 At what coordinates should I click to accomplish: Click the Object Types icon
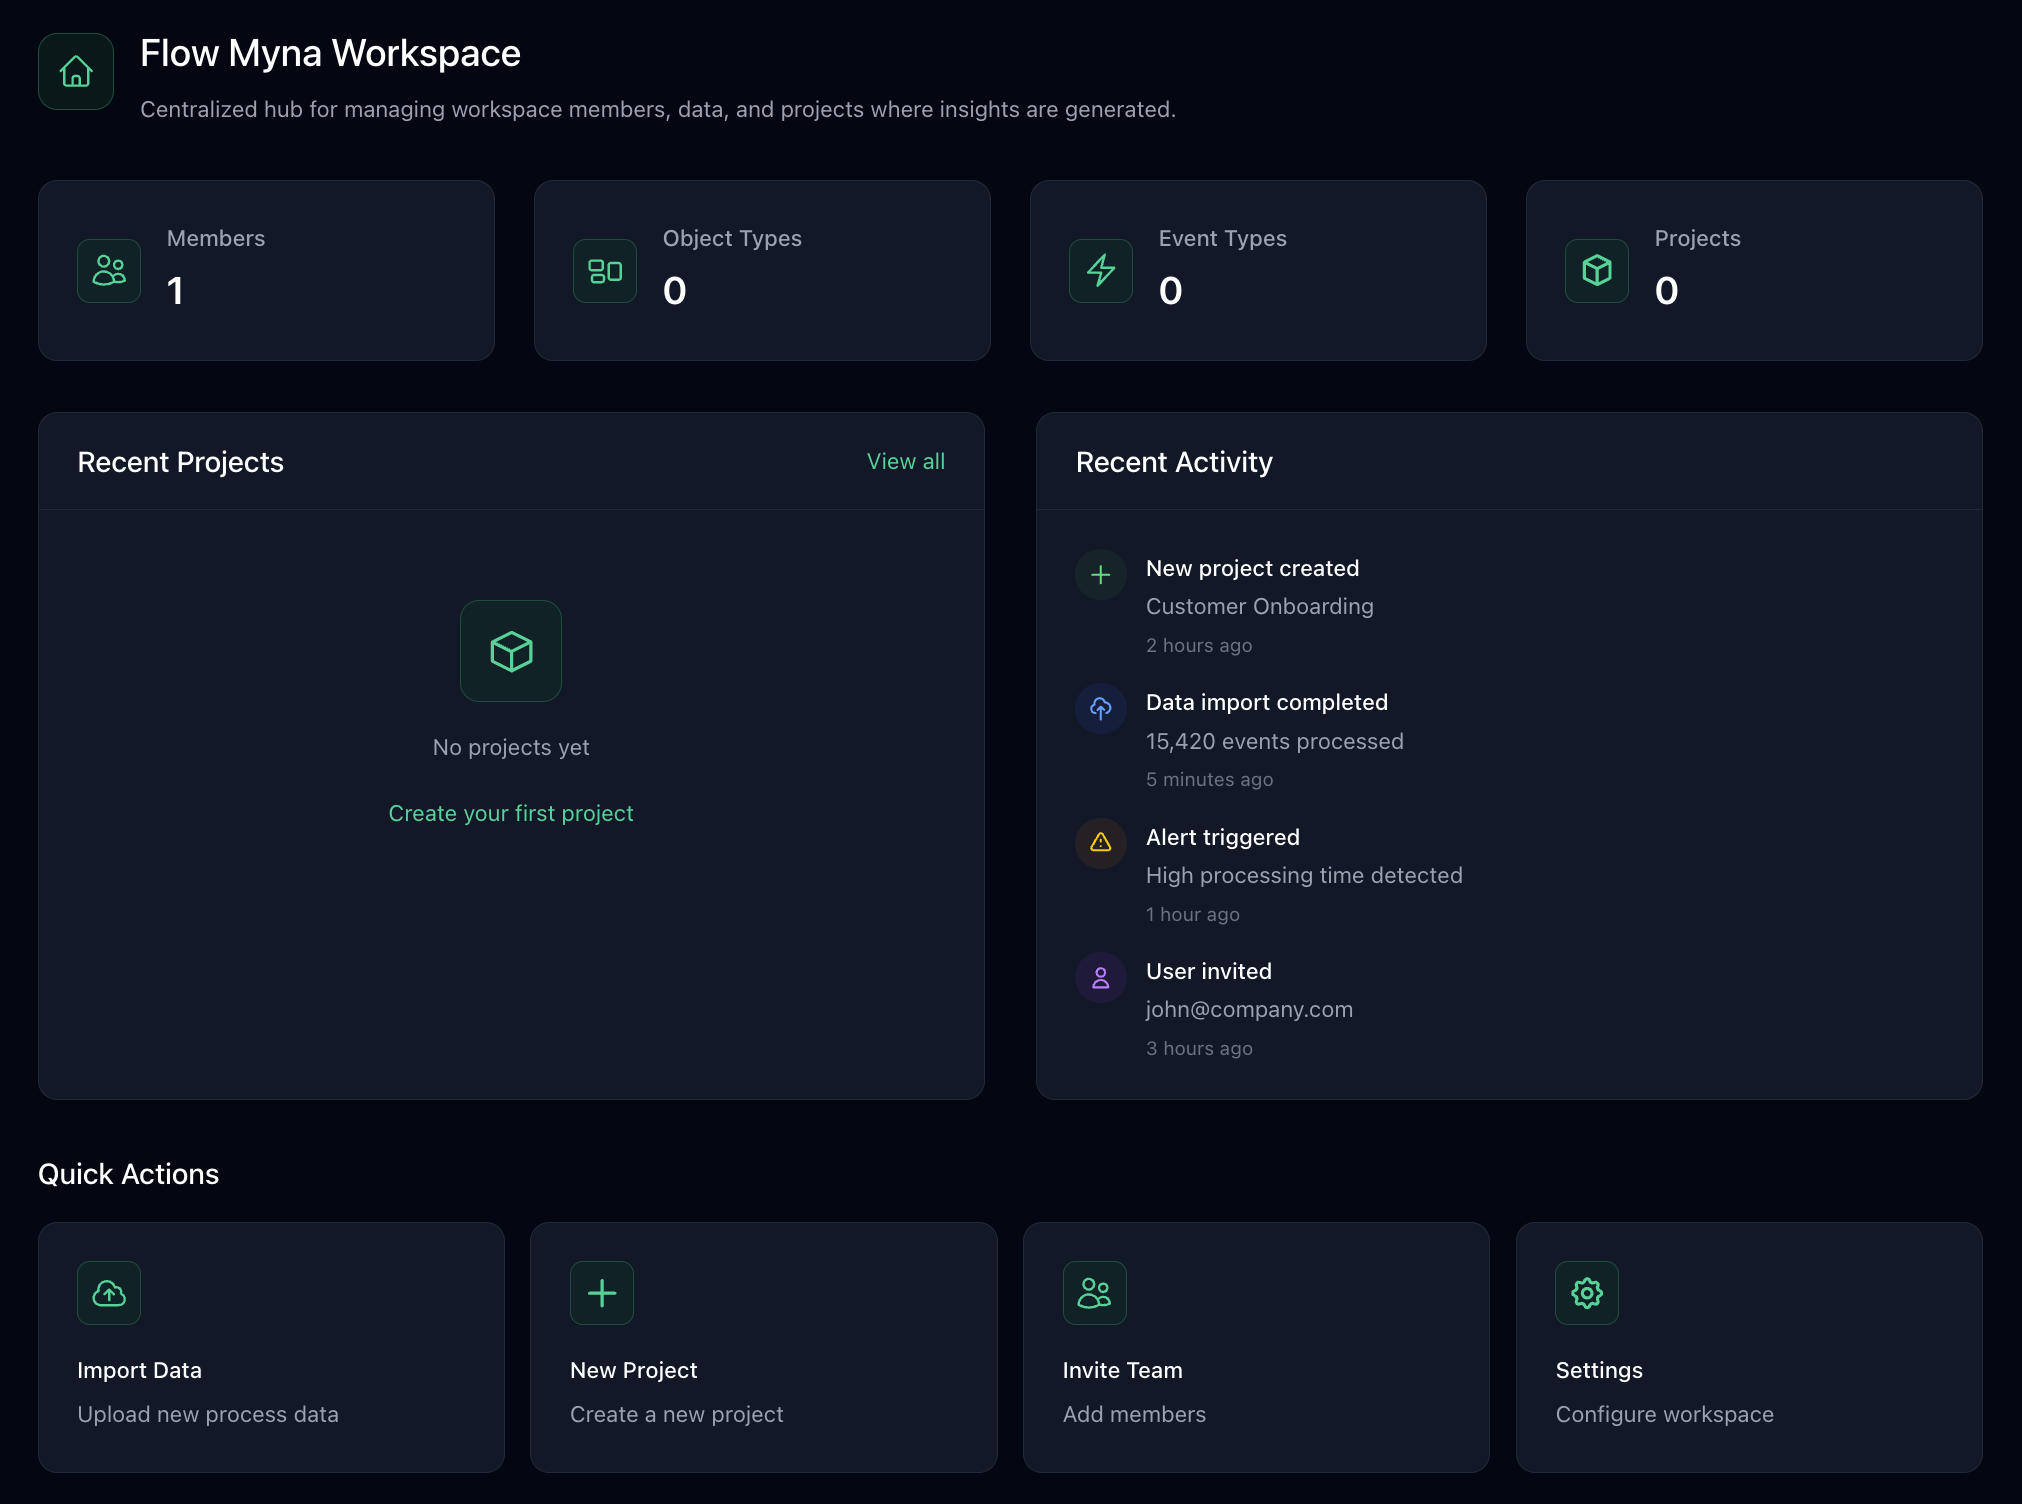[x=604, y=270]
